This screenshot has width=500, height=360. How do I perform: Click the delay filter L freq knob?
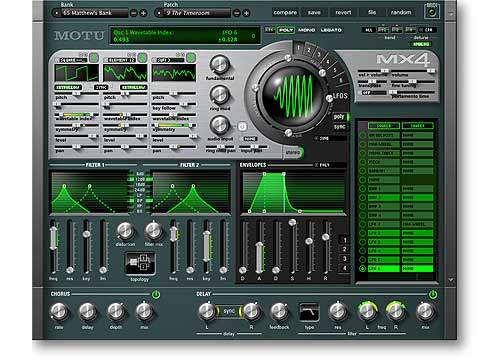[x=367, y=311]
